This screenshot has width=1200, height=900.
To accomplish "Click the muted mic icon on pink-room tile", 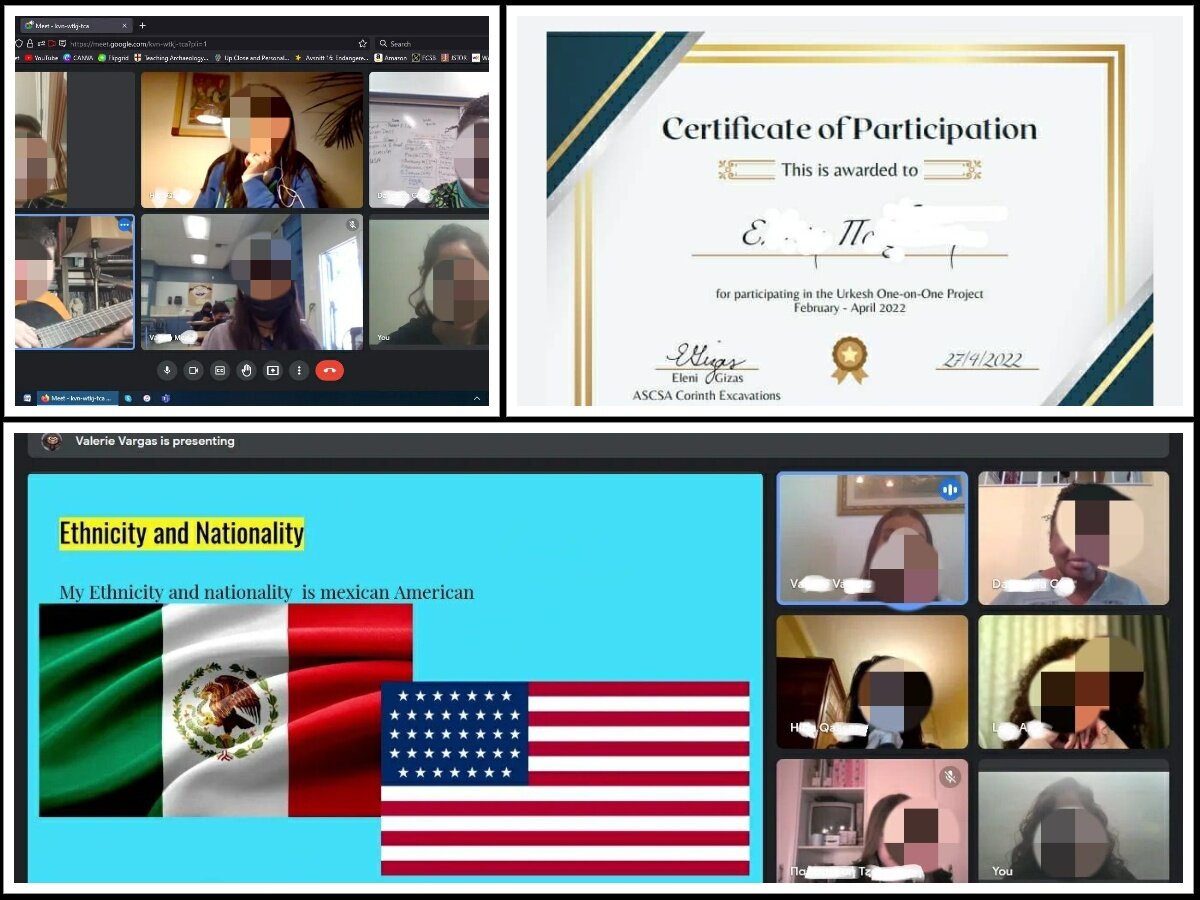I will (x=950, y=777).
